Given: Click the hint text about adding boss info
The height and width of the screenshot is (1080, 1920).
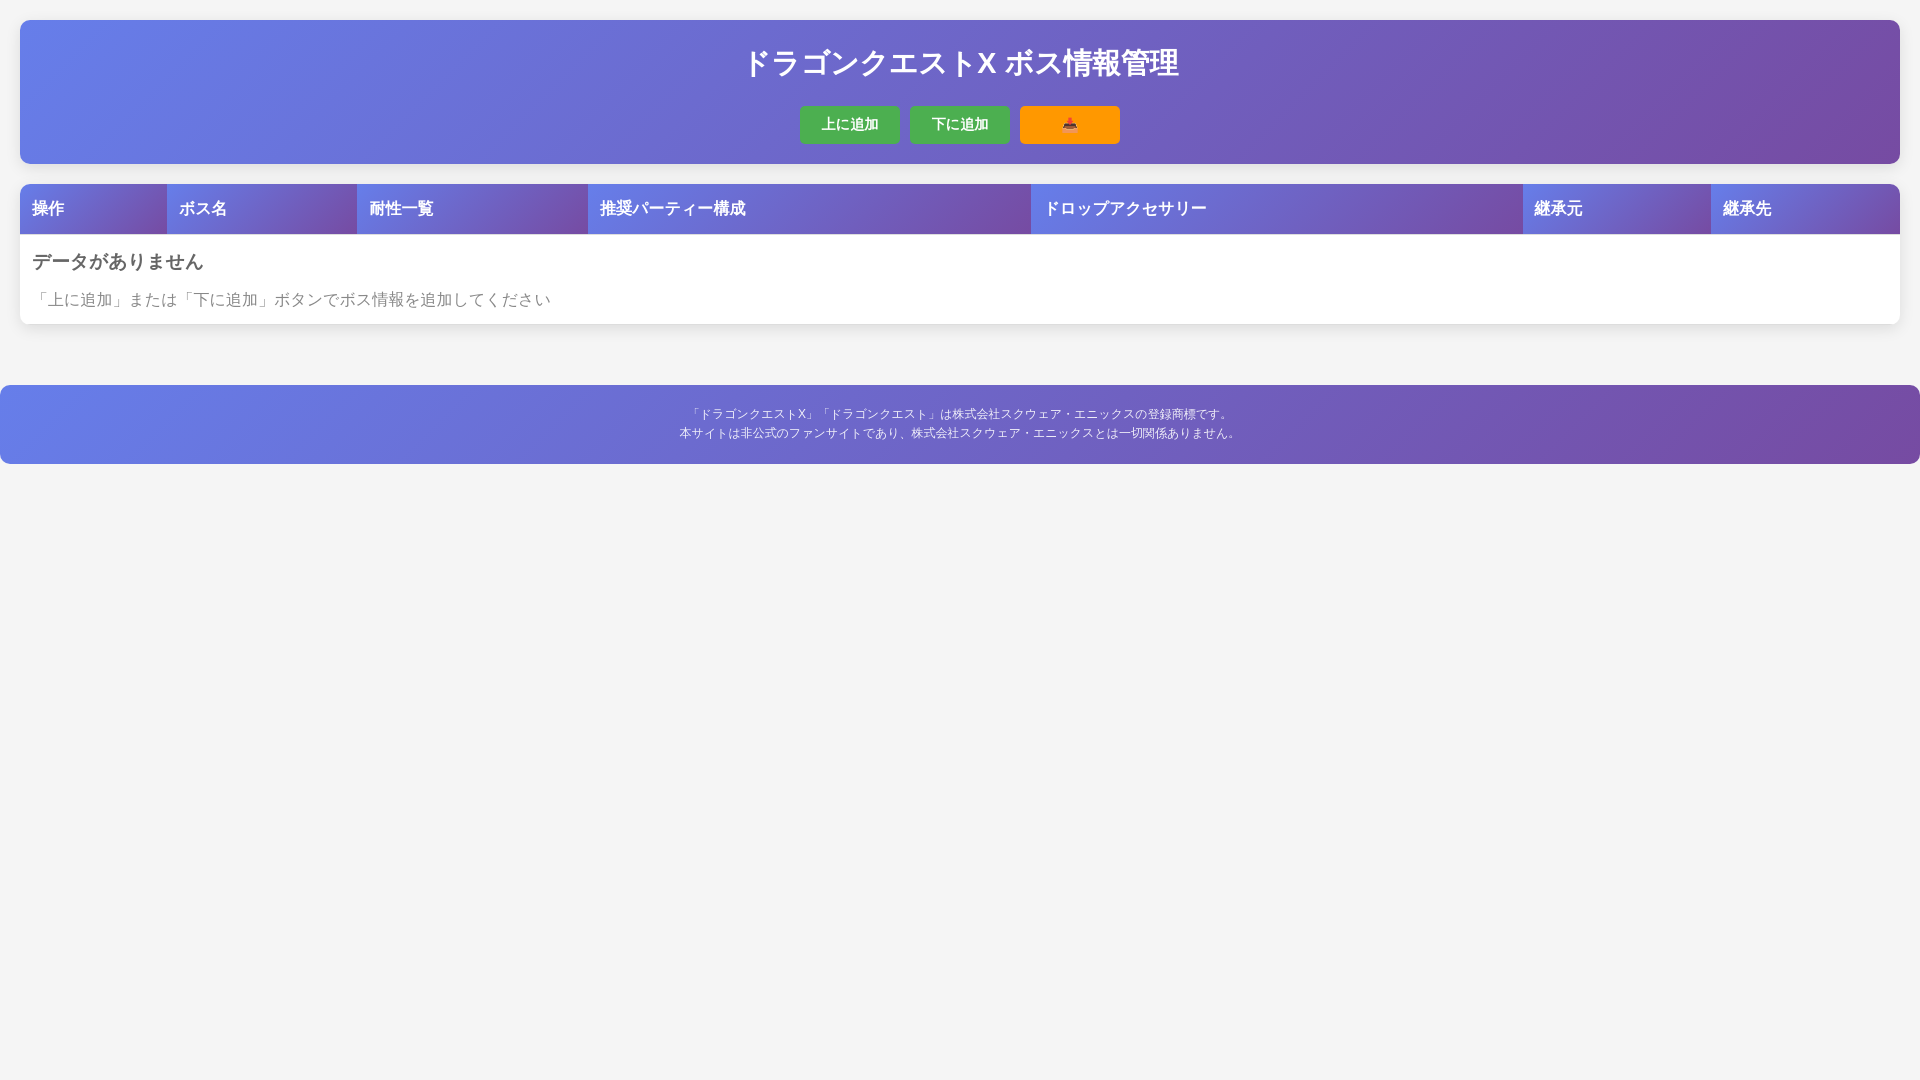Looking at the screenshot, I should [x=291, y=300].
